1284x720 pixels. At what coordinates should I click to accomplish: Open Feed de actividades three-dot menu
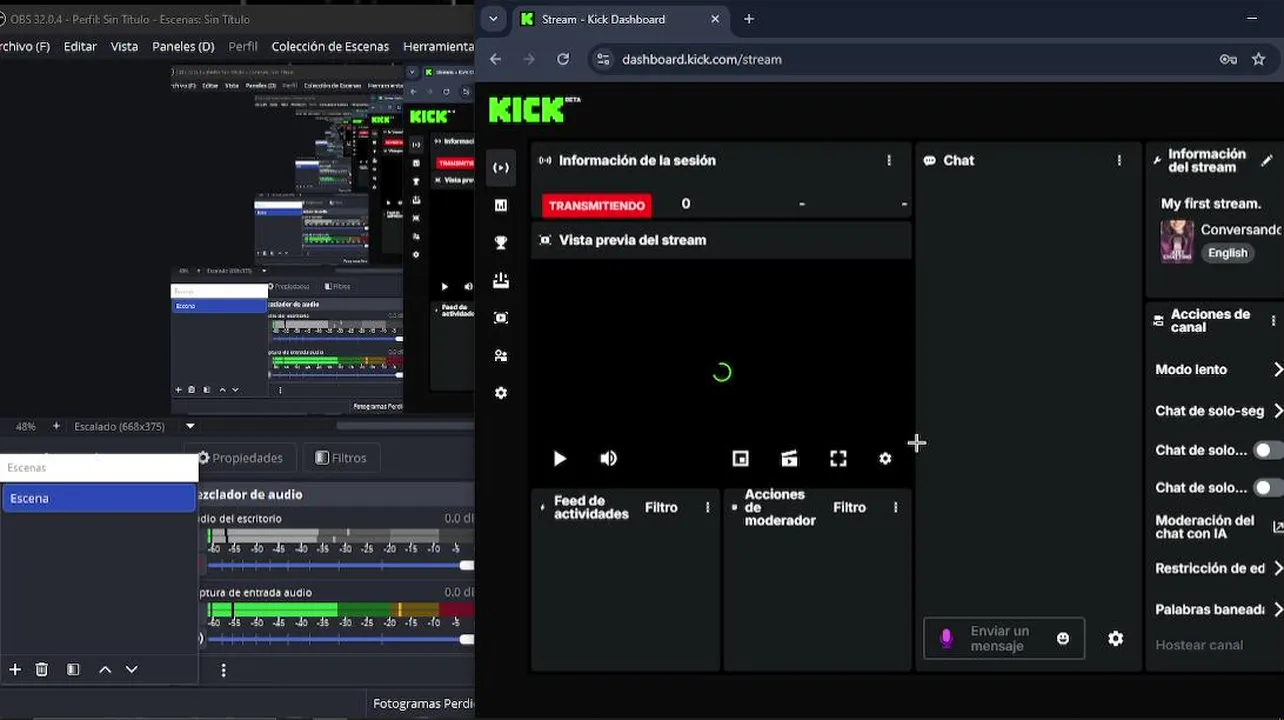pyautogui.click(x=708, y=507)
